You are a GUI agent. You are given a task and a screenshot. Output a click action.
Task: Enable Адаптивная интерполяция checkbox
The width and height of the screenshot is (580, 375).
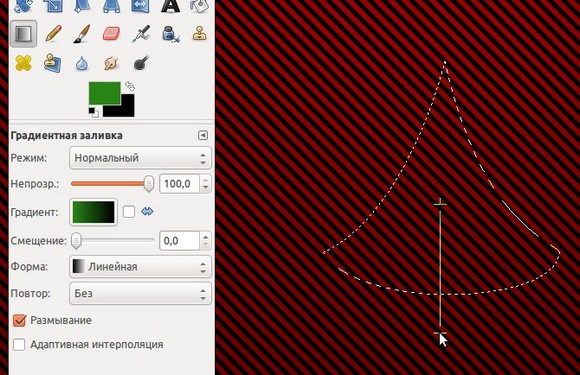click(x=19, y=345)
